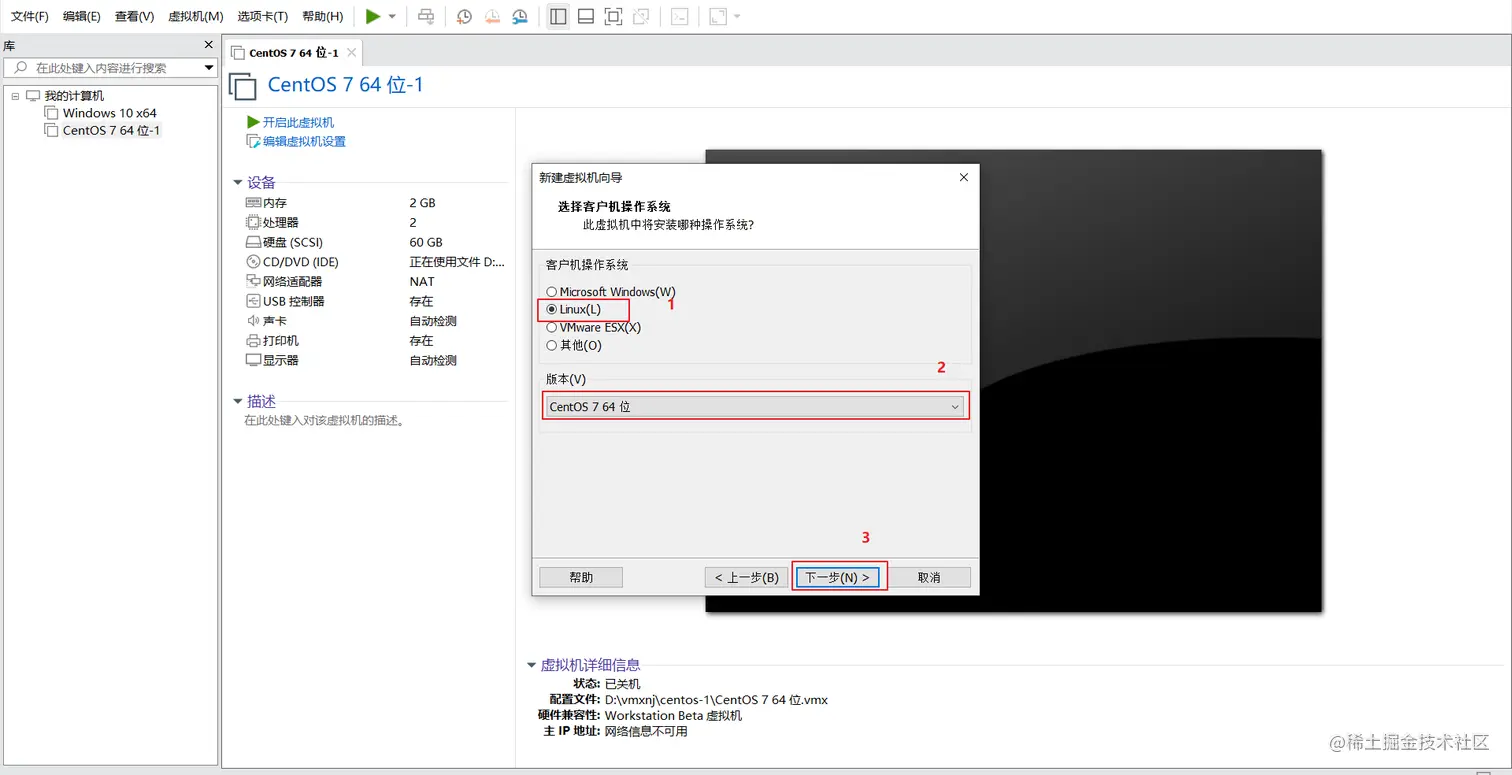Screen dimensions: 1512x775
Task: Click 编辑虚拟机设置 link
Action: 304,141
